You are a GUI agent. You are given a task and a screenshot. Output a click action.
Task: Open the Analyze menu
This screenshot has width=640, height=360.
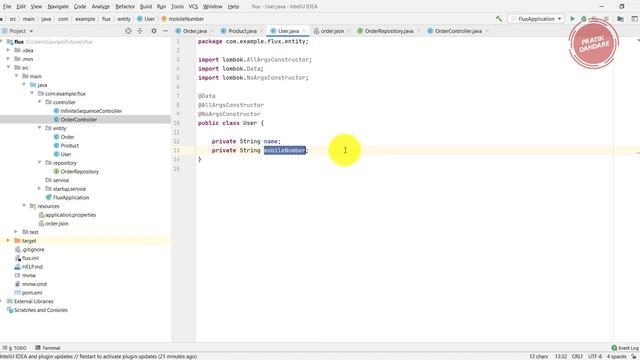pos(100,7)
